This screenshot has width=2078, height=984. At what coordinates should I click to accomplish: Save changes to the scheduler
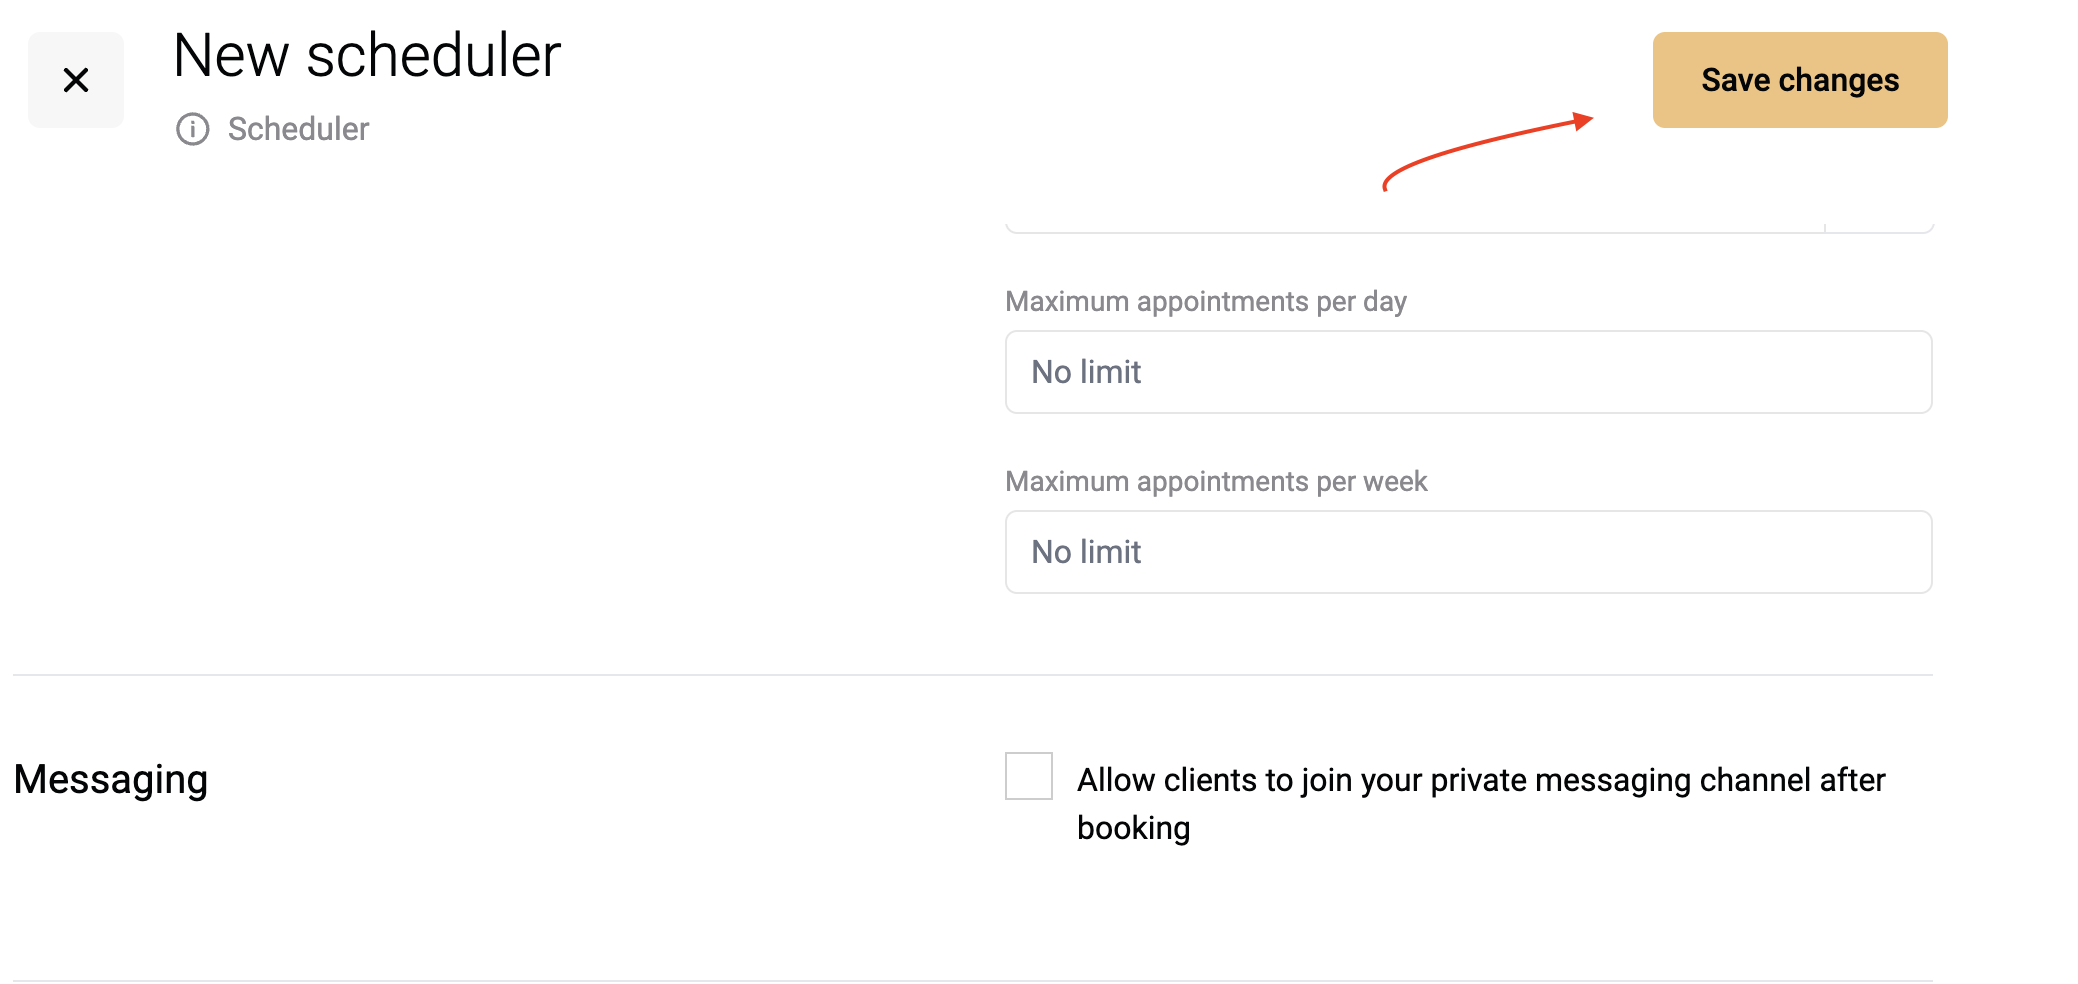(1800, 80)
